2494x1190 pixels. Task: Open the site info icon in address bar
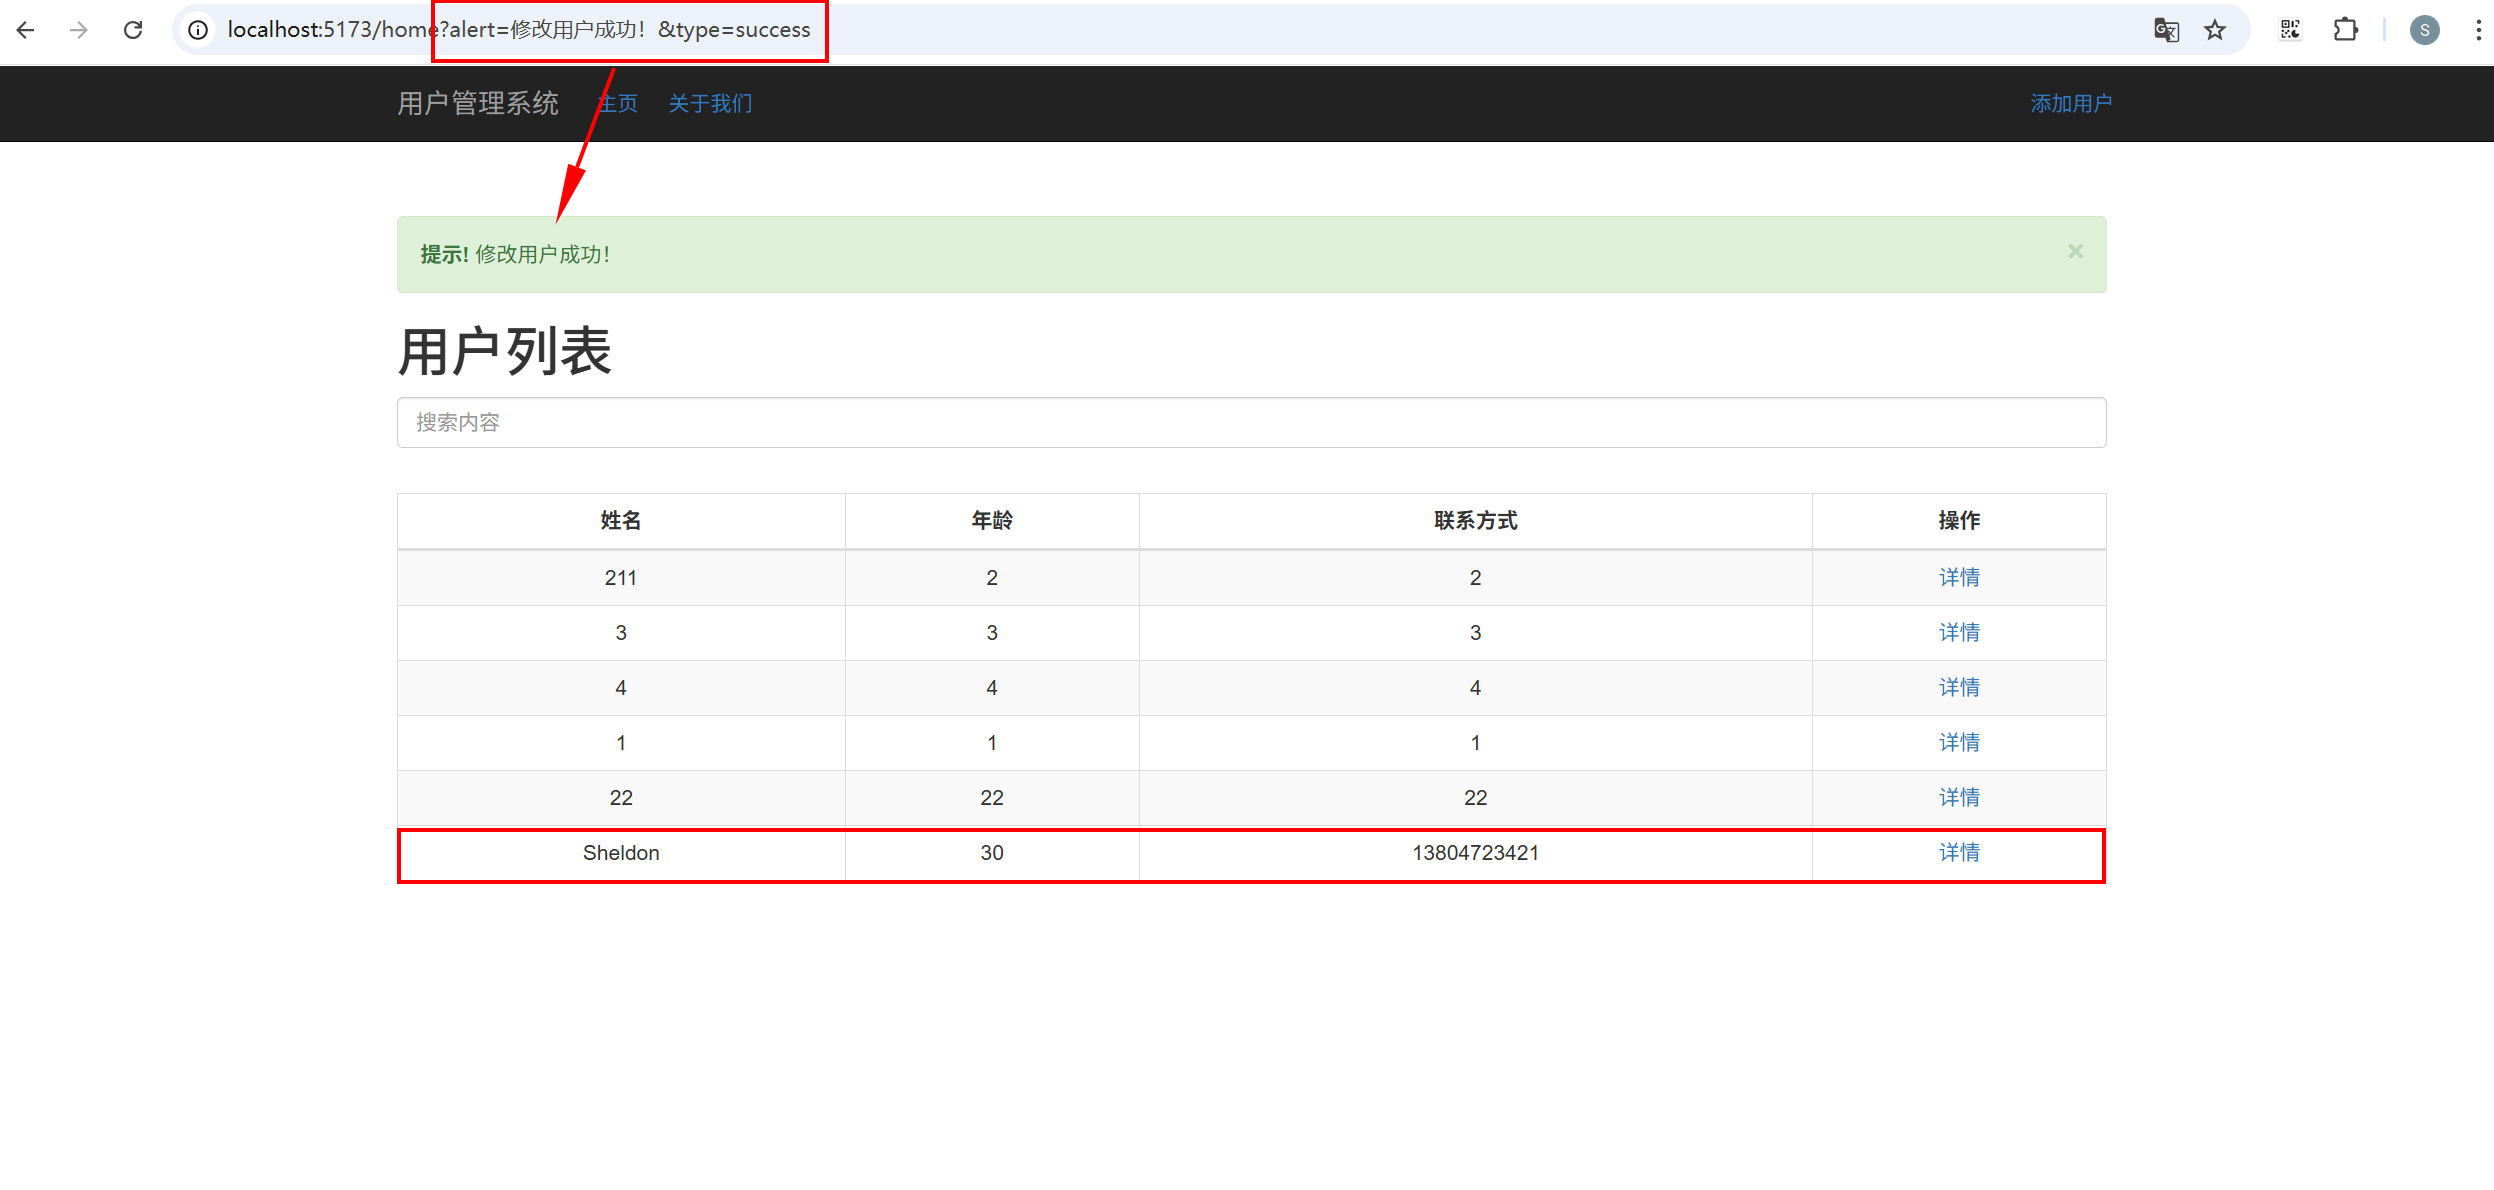[x=199, y=30]
